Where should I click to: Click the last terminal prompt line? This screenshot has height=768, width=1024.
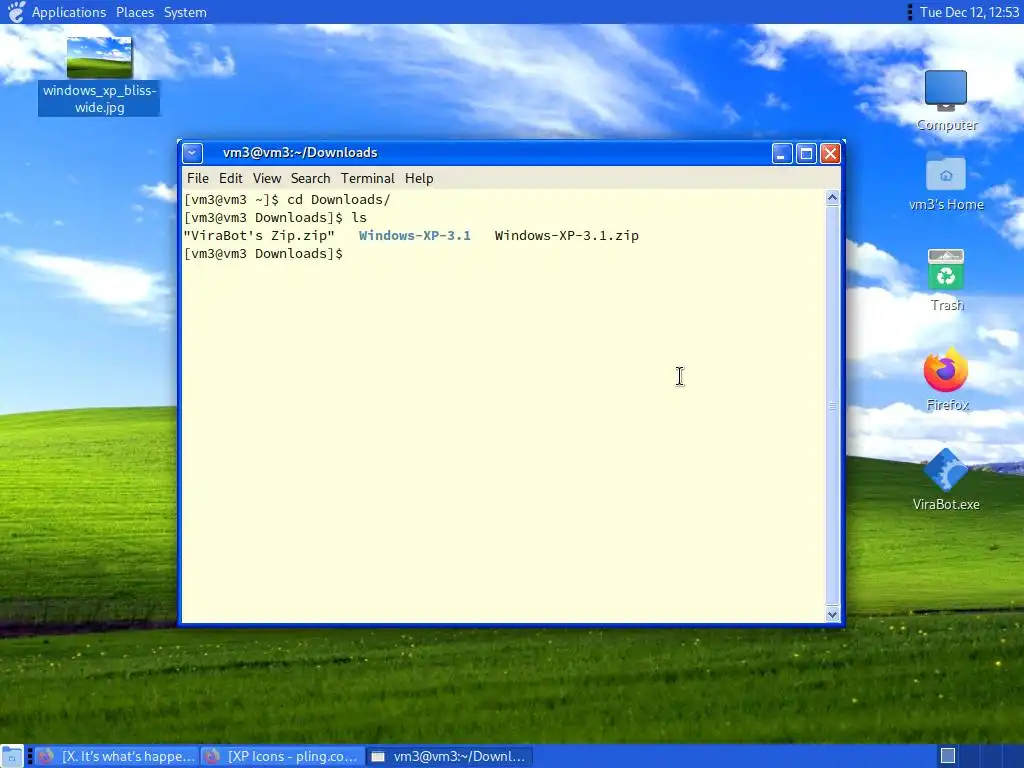(x=263, y=253)
